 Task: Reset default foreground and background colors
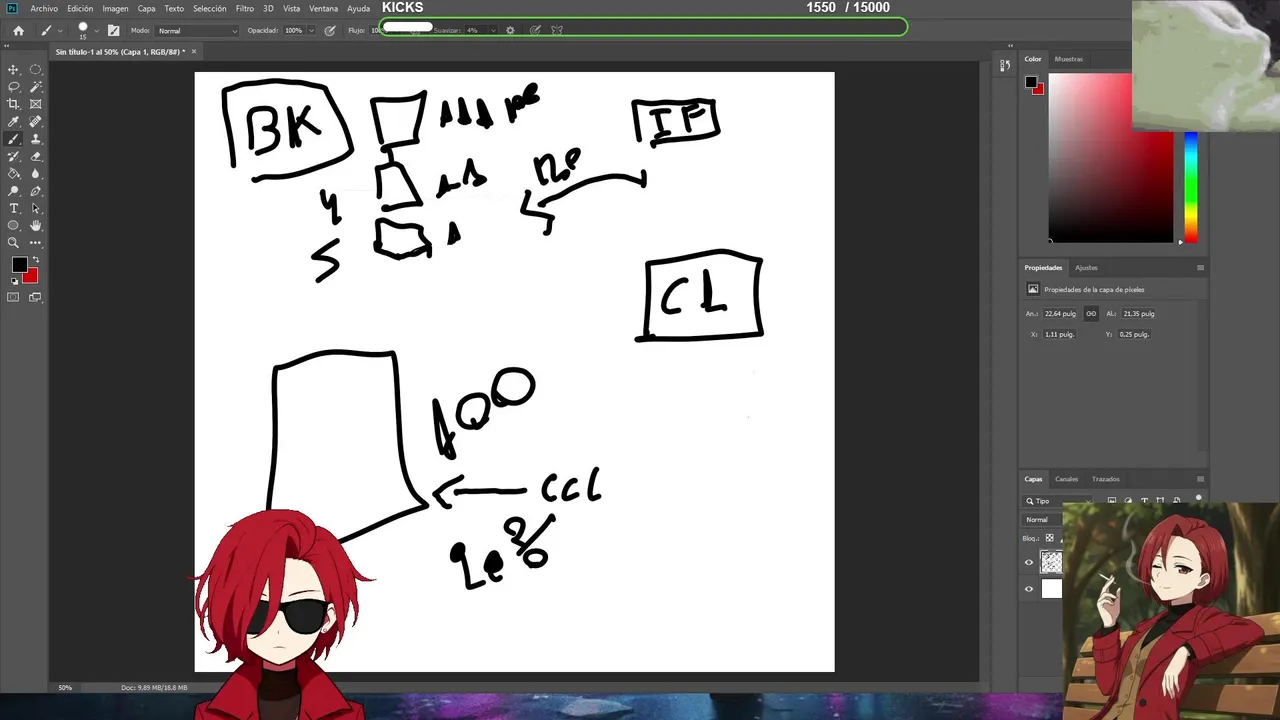click(x=14, y=281)
